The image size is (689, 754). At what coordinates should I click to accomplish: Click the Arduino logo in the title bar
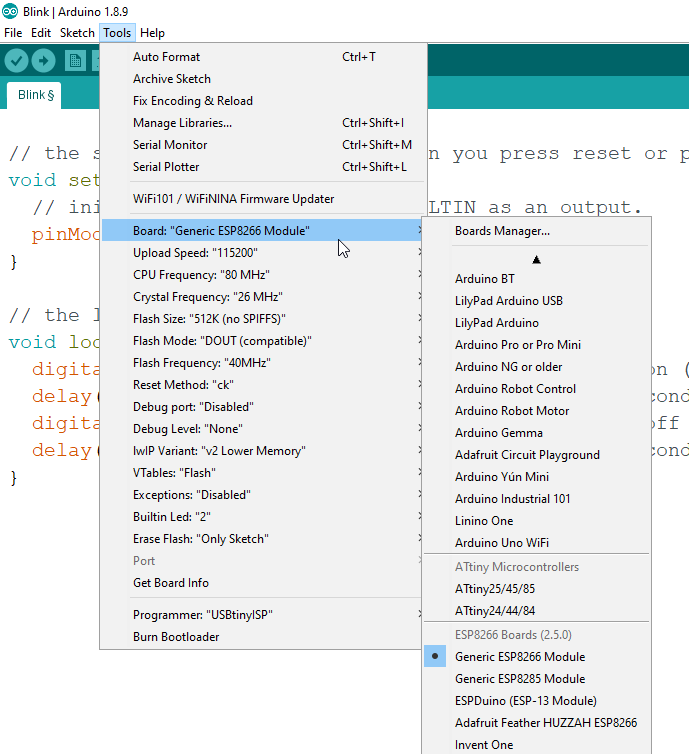tap(10, 11)
